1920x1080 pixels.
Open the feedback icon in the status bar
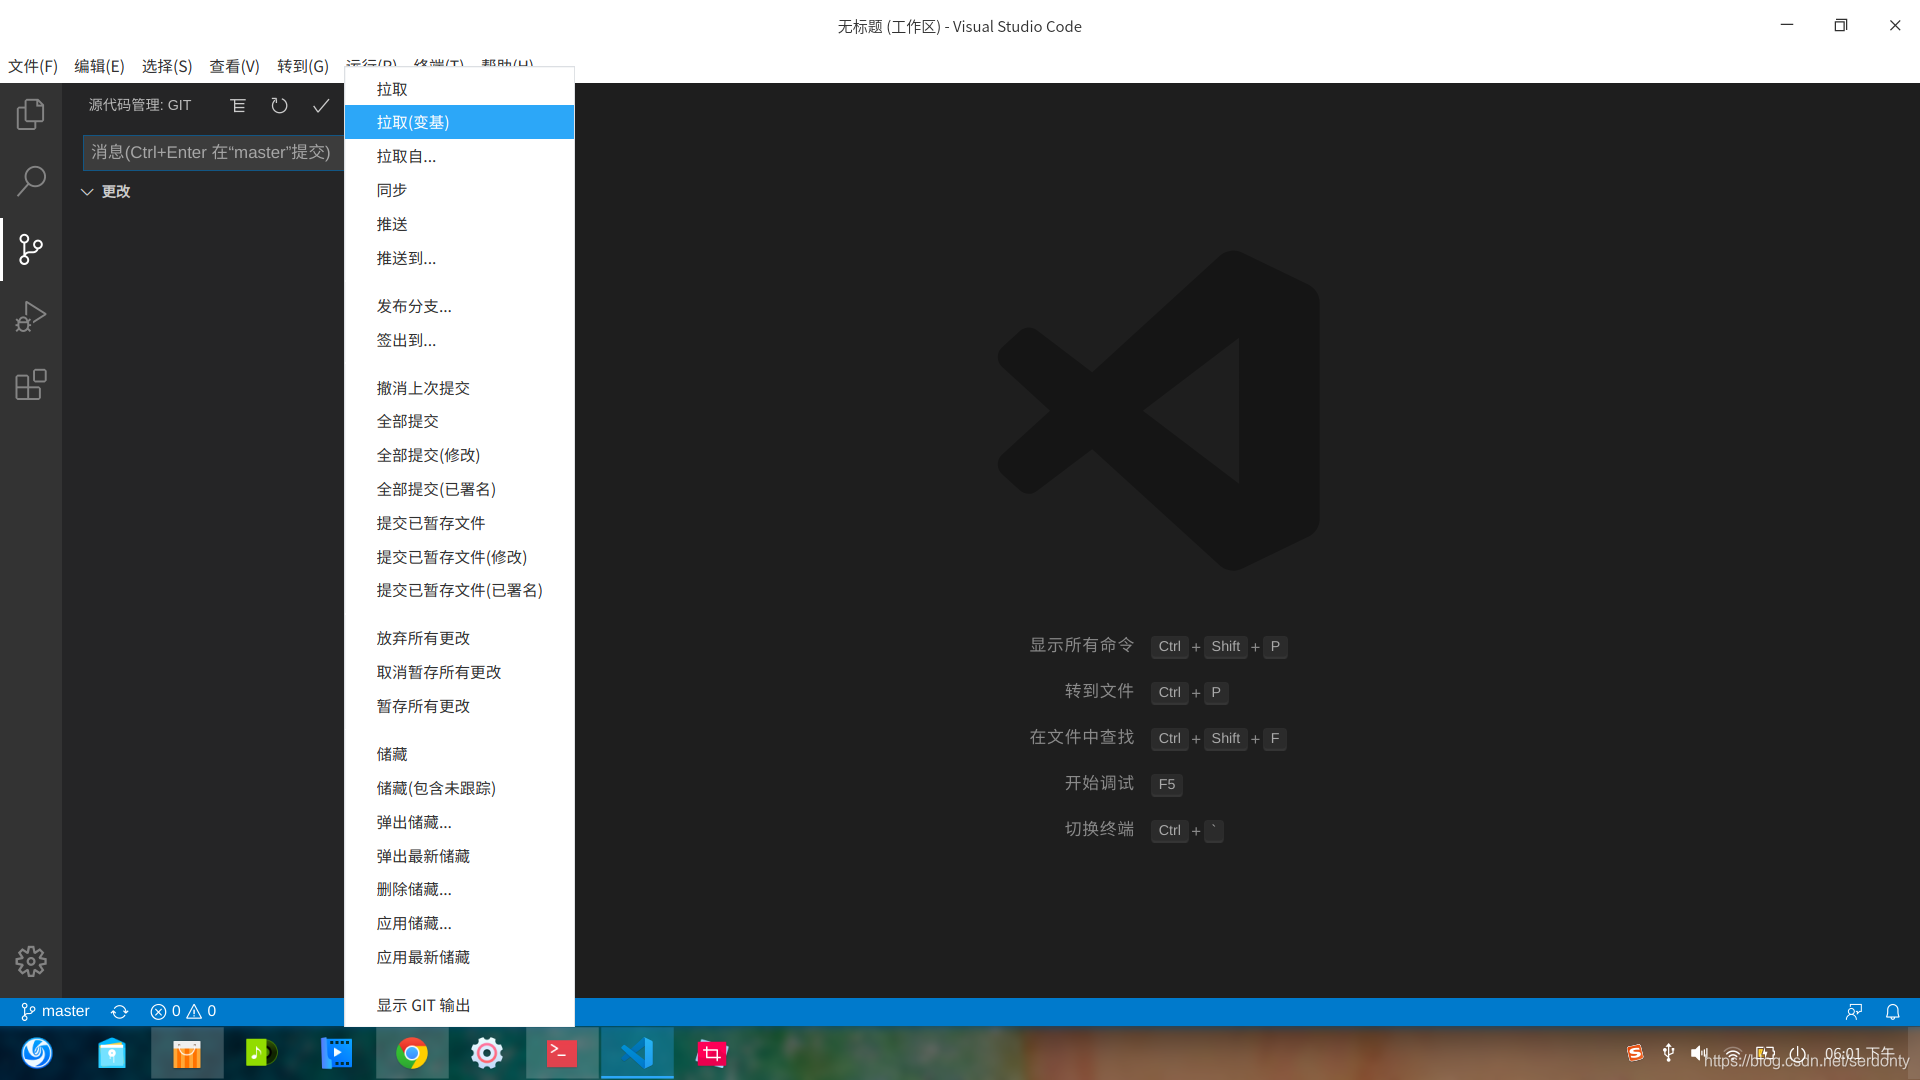pyautogui.click(x=1854, y=1011)
